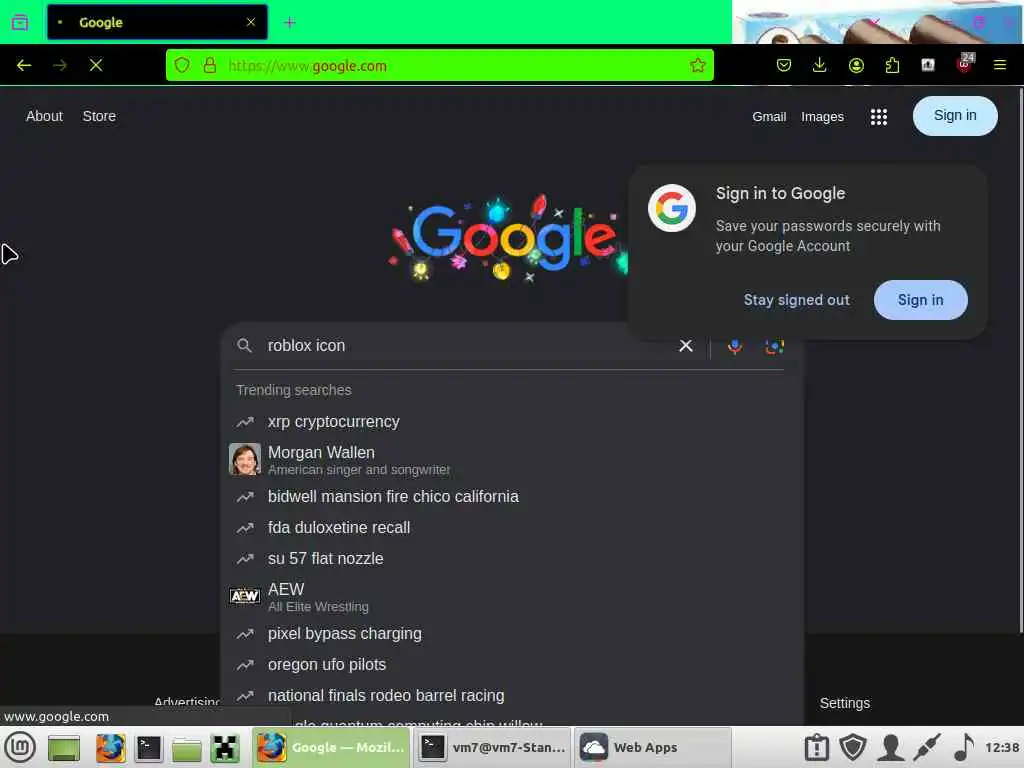Image resolution: width=1024 pixels, height=768 pixels.
Task: Go back using the browser back arrow
Action: coord(24,65)
